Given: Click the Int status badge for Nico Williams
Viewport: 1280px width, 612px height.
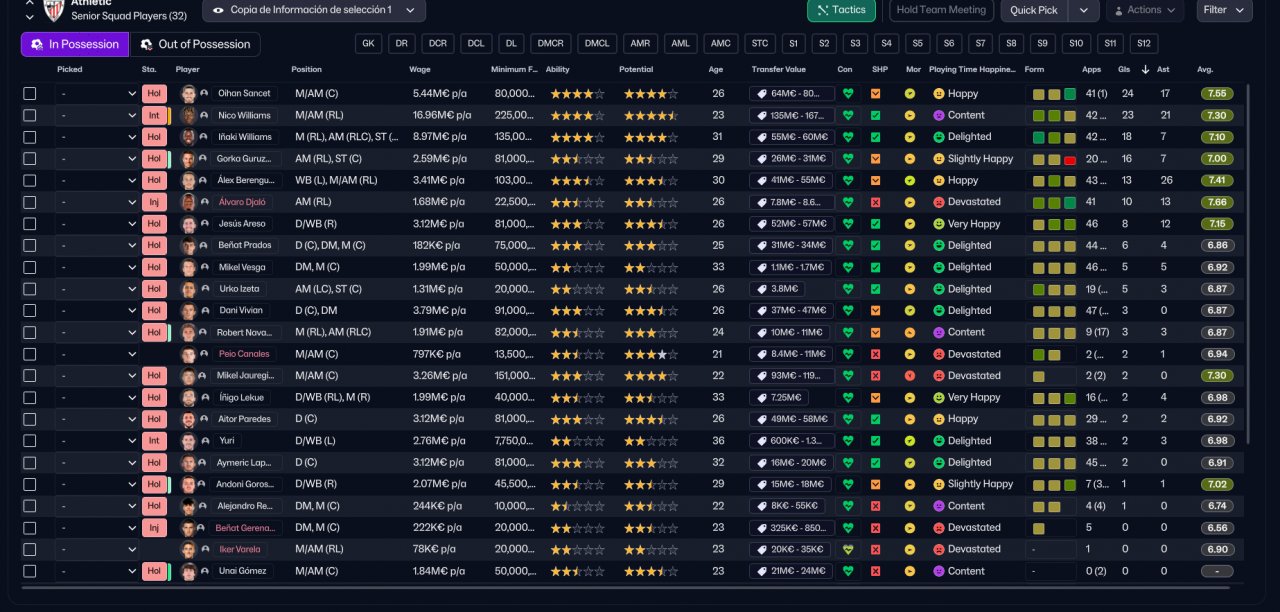Looking at the screenshot, I should (153, 115).
